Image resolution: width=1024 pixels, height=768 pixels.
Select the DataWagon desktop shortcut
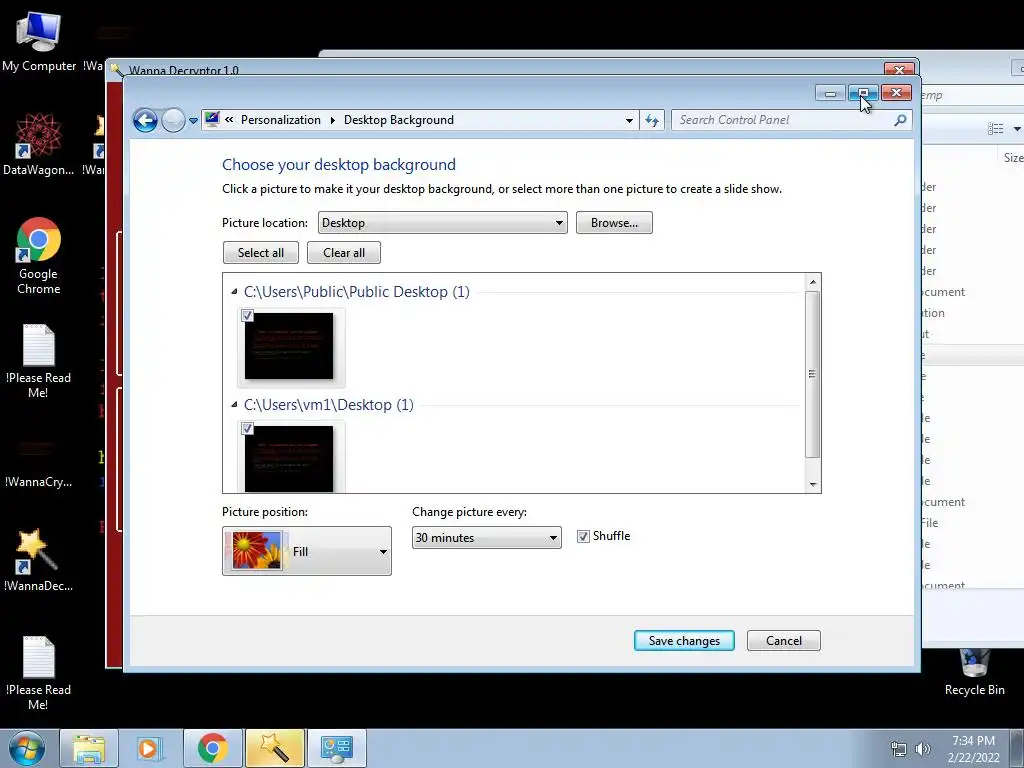(39, 144)
